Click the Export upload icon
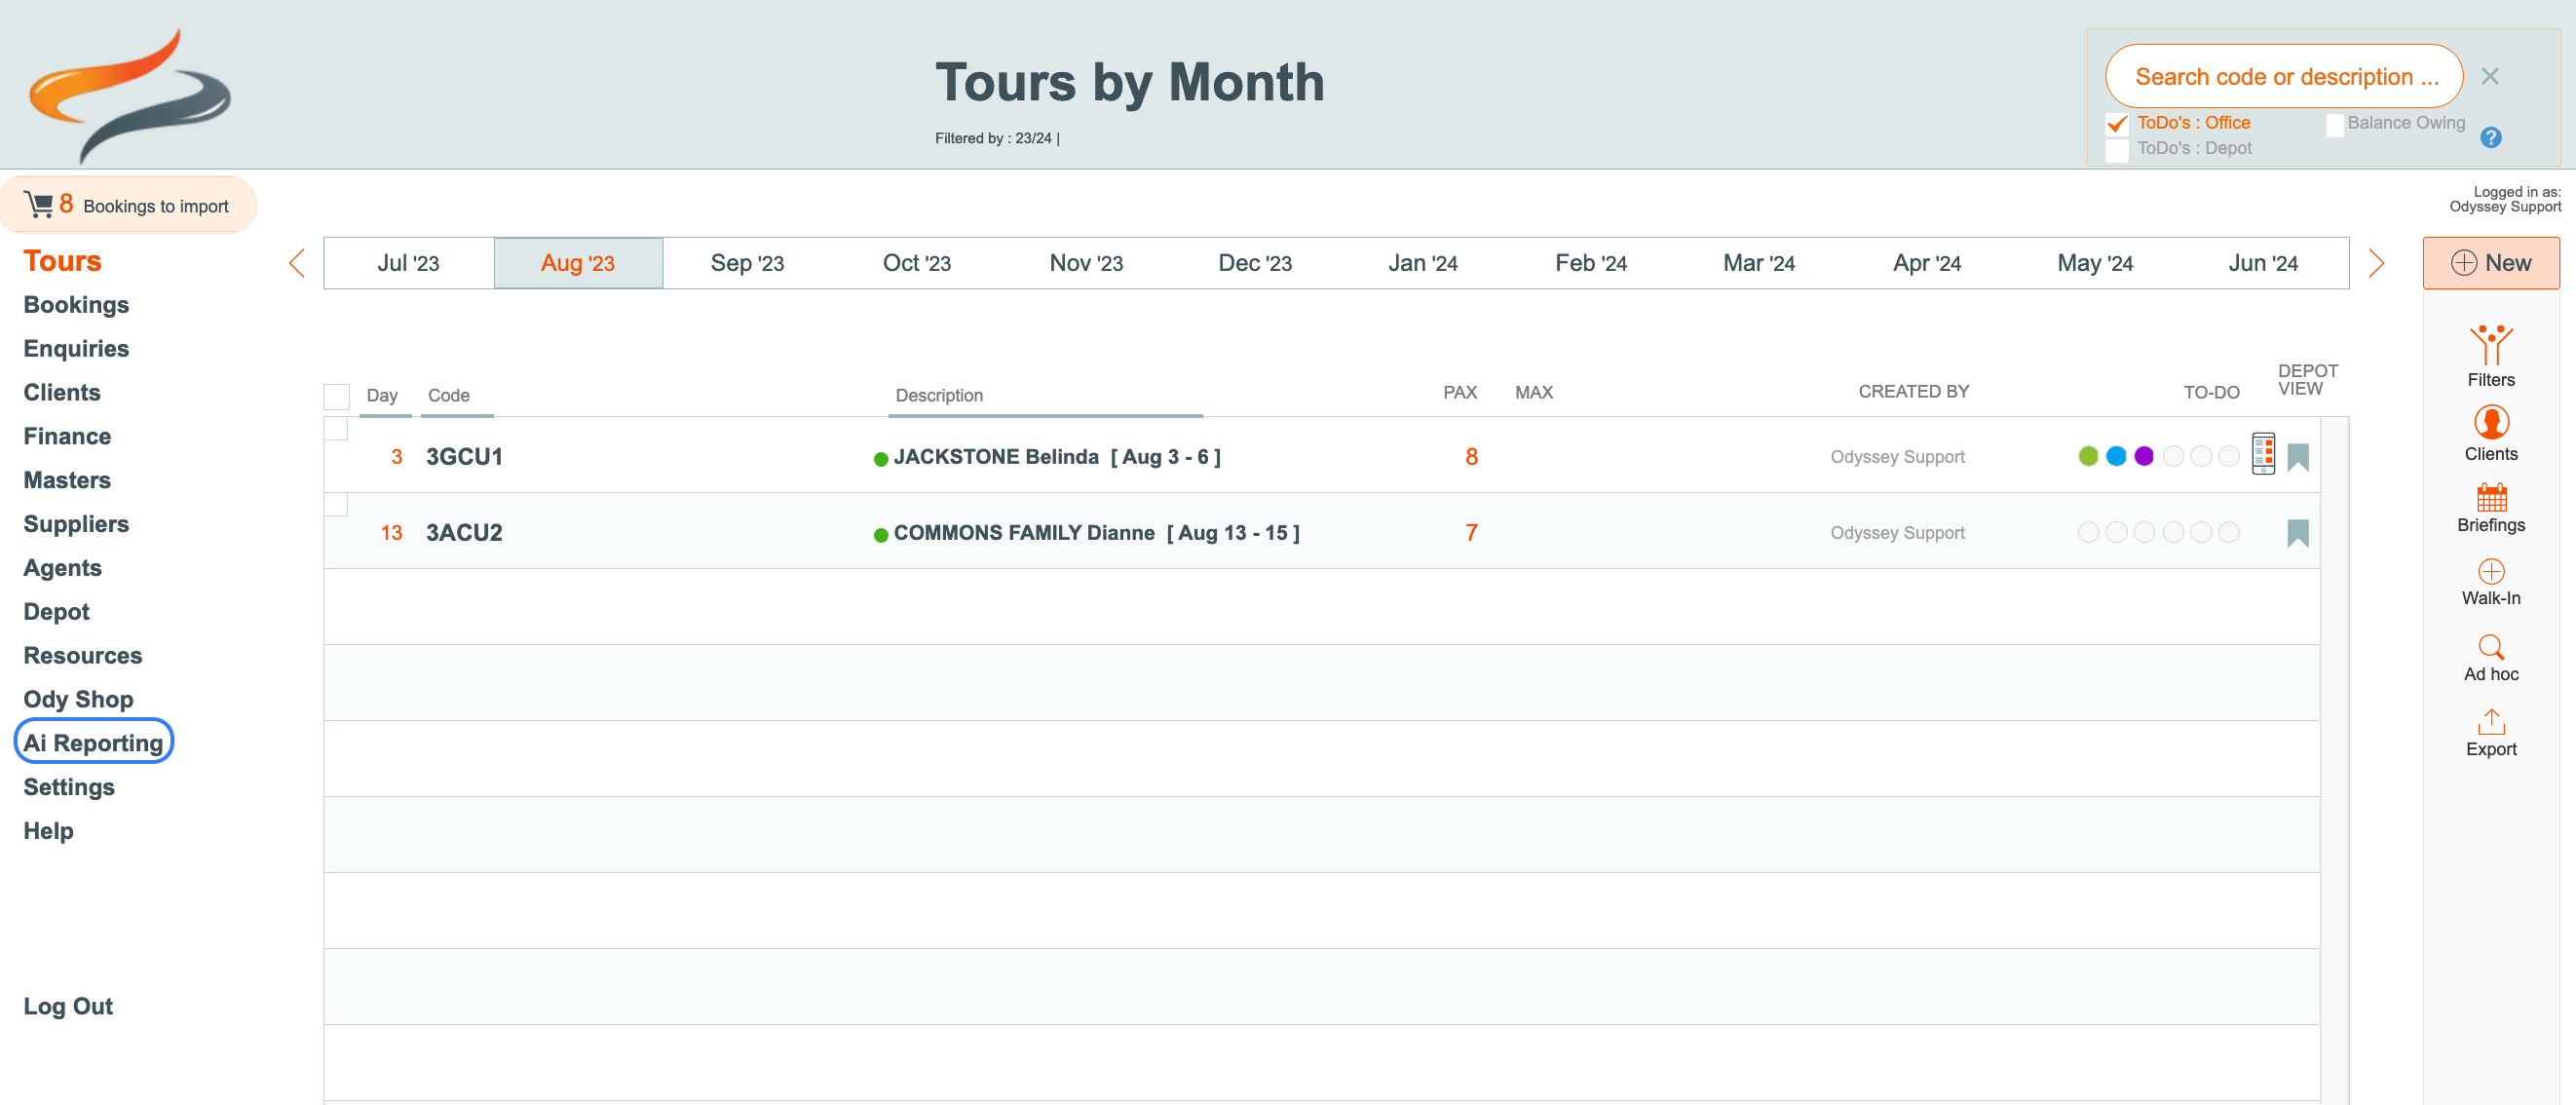Image resolution: width=2576 pixels, height=1105 pixels. click(2490, 721)
